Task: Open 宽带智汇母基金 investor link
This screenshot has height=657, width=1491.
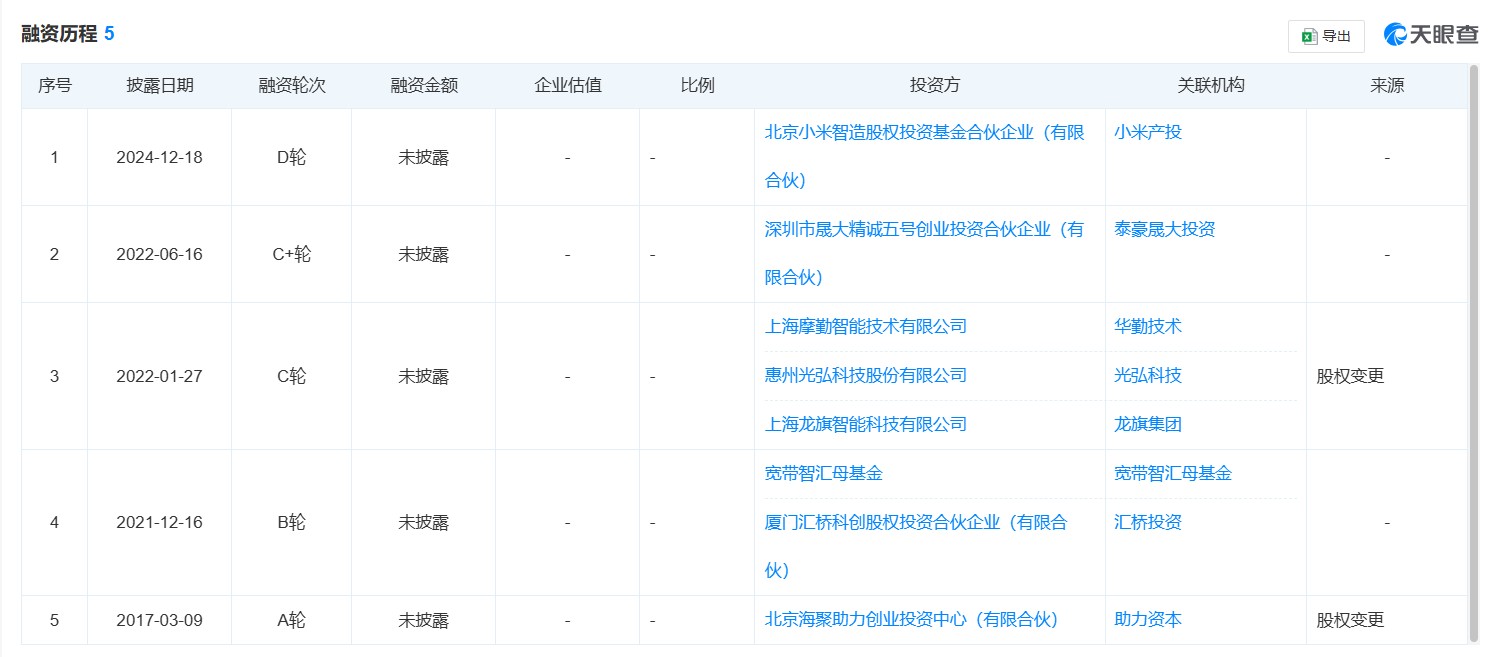Action: (824, 473)
